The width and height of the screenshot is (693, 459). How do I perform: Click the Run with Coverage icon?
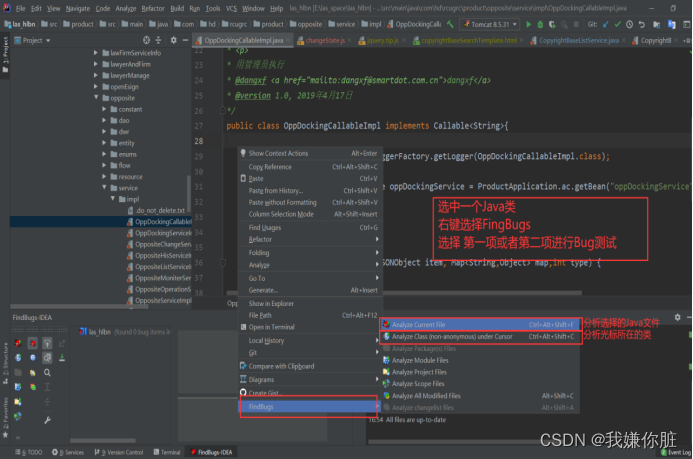click(x=552, y=24)
